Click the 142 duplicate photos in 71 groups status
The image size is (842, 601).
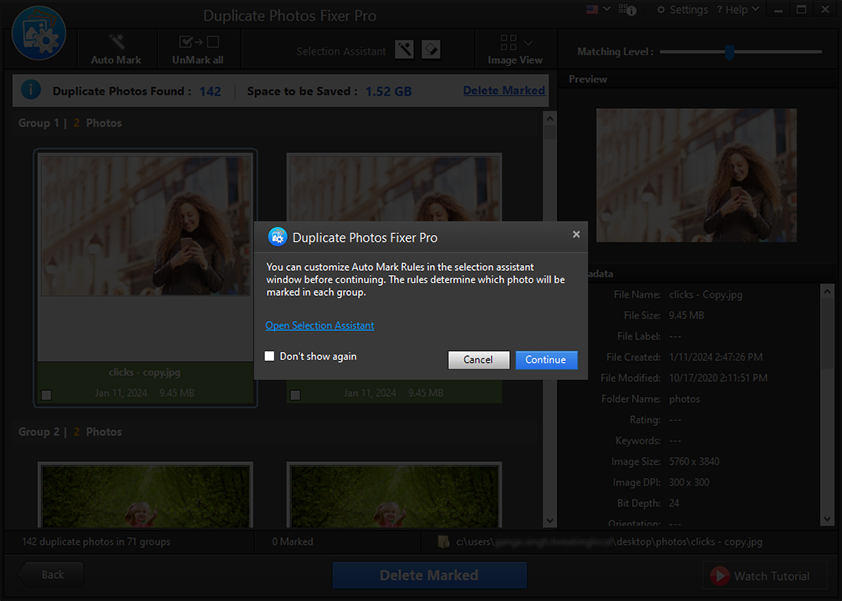point(96,541)
